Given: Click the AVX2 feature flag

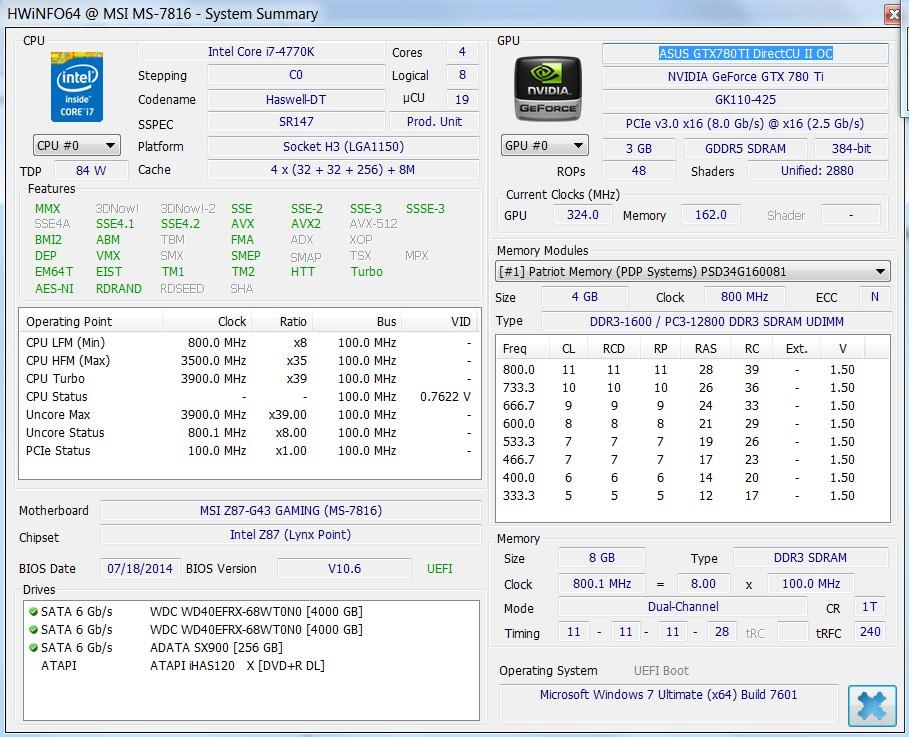Looking at the screenshot, I should (x=306, y=224).
